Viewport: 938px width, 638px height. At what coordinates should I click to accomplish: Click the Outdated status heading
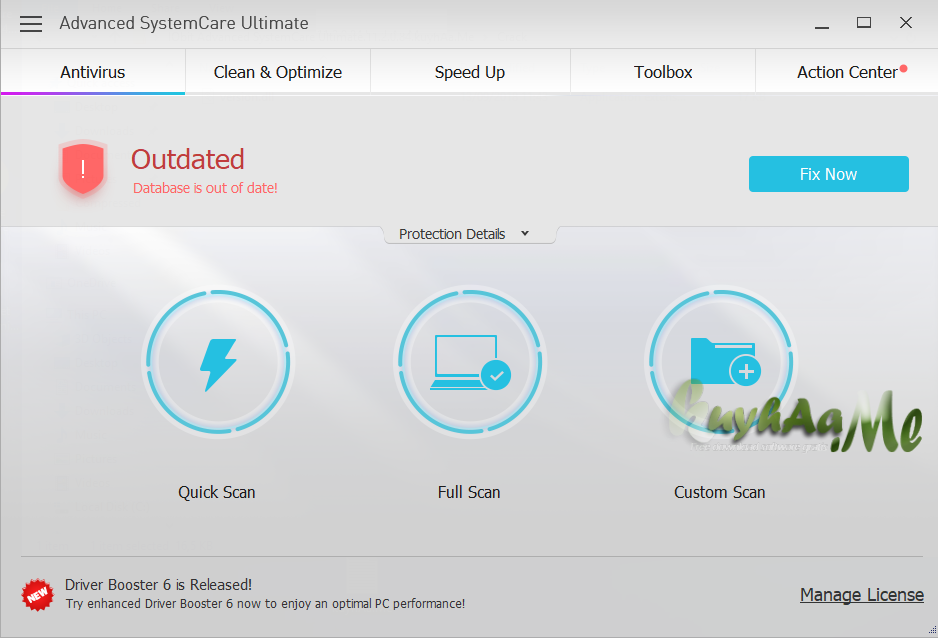click(188, 160)
